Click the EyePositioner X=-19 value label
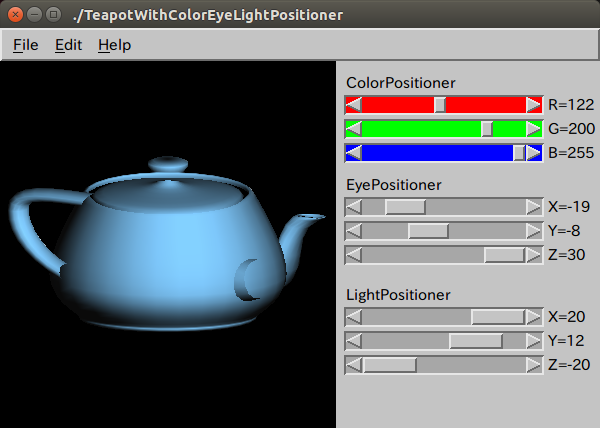The height and width of the screenshot is (428, 600). [569, 207]
